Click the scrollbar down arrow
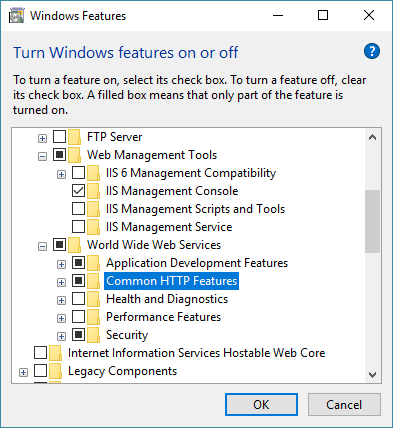 [x=373, y=375]
